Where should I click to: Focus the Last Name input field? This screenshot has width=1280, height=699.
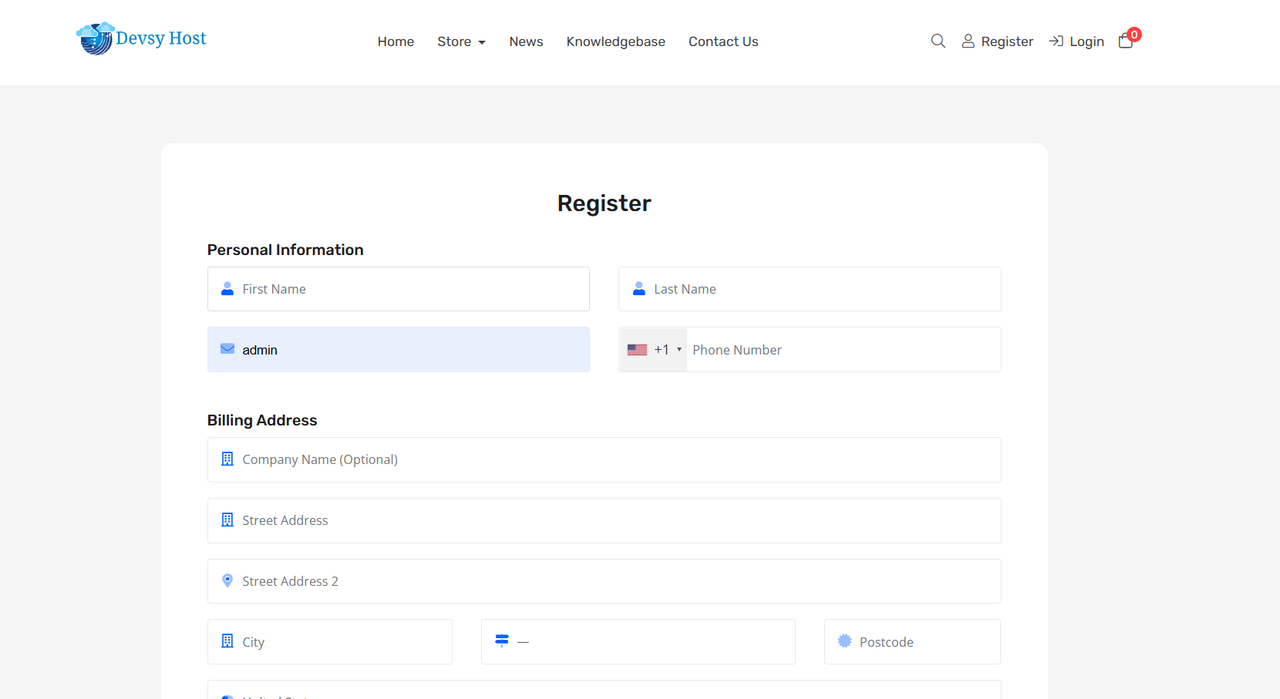810,289
